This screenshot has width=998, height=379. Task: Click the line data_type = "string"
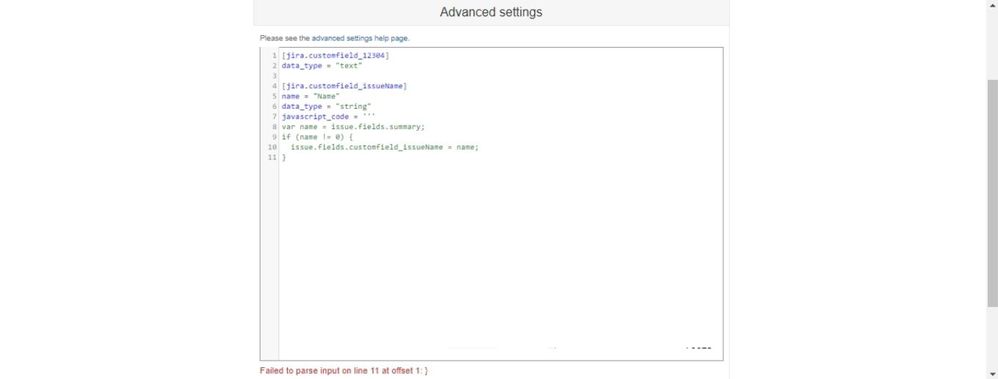(326, 106)
